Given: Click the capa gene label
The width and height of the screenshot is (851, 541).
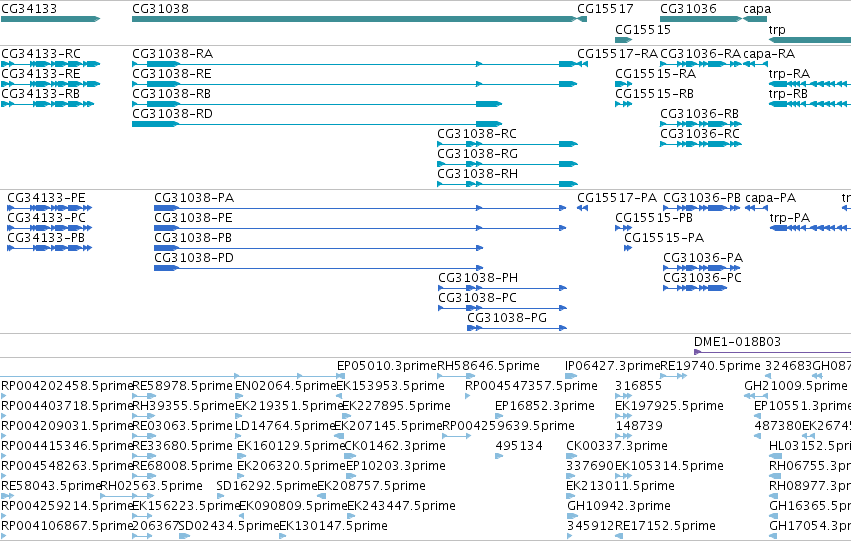Looking at the screenshot, I should click(757, 9).
